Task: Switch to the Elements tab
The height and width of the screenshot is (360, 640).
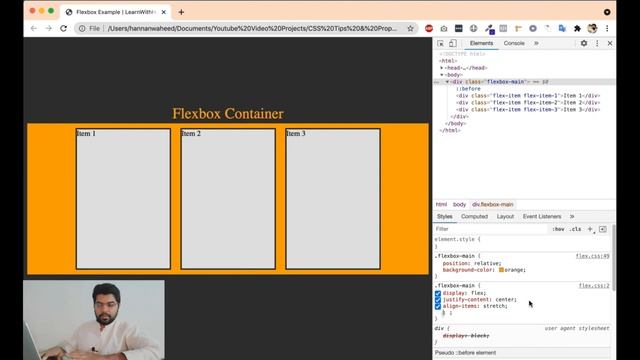Action: point(481,43)
